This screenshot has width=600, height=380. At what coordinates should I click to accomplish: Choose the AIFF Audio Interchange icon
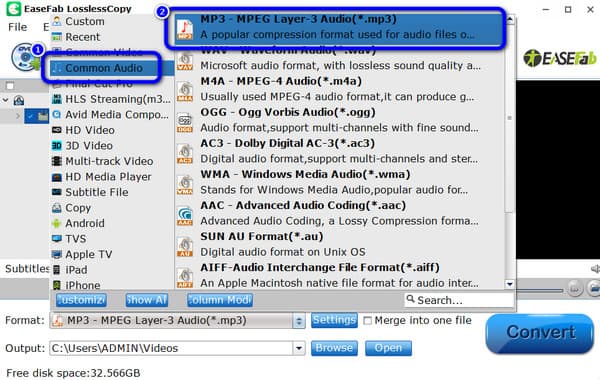(185, 277)
